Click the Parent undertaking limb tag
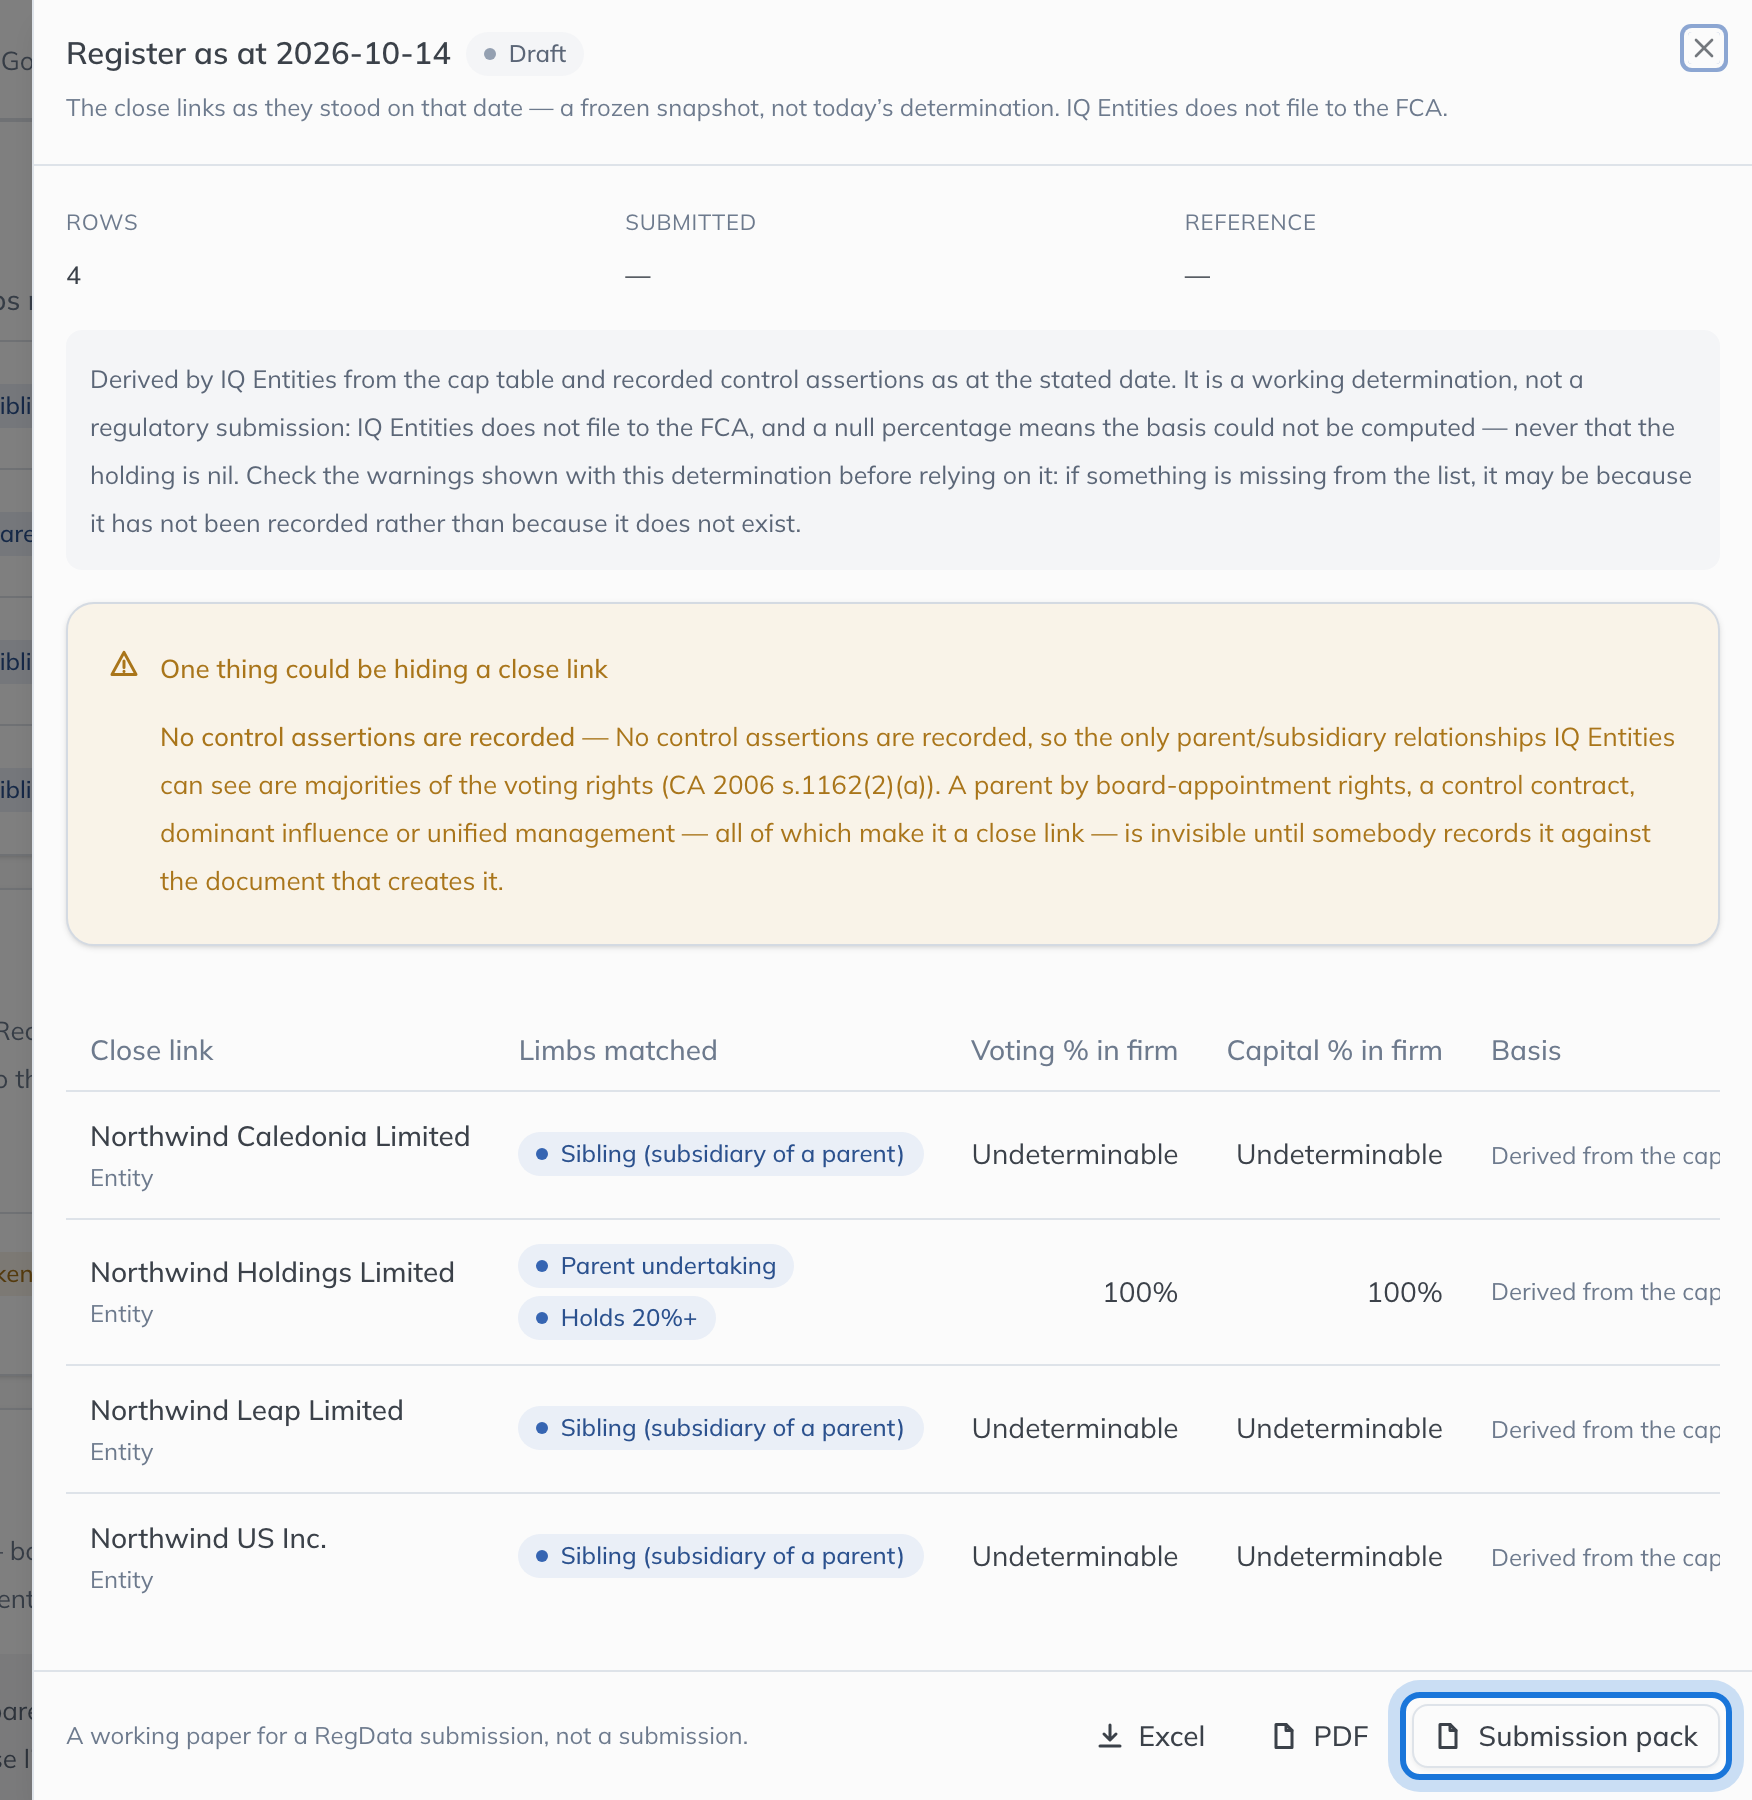 click(656, 1266)
